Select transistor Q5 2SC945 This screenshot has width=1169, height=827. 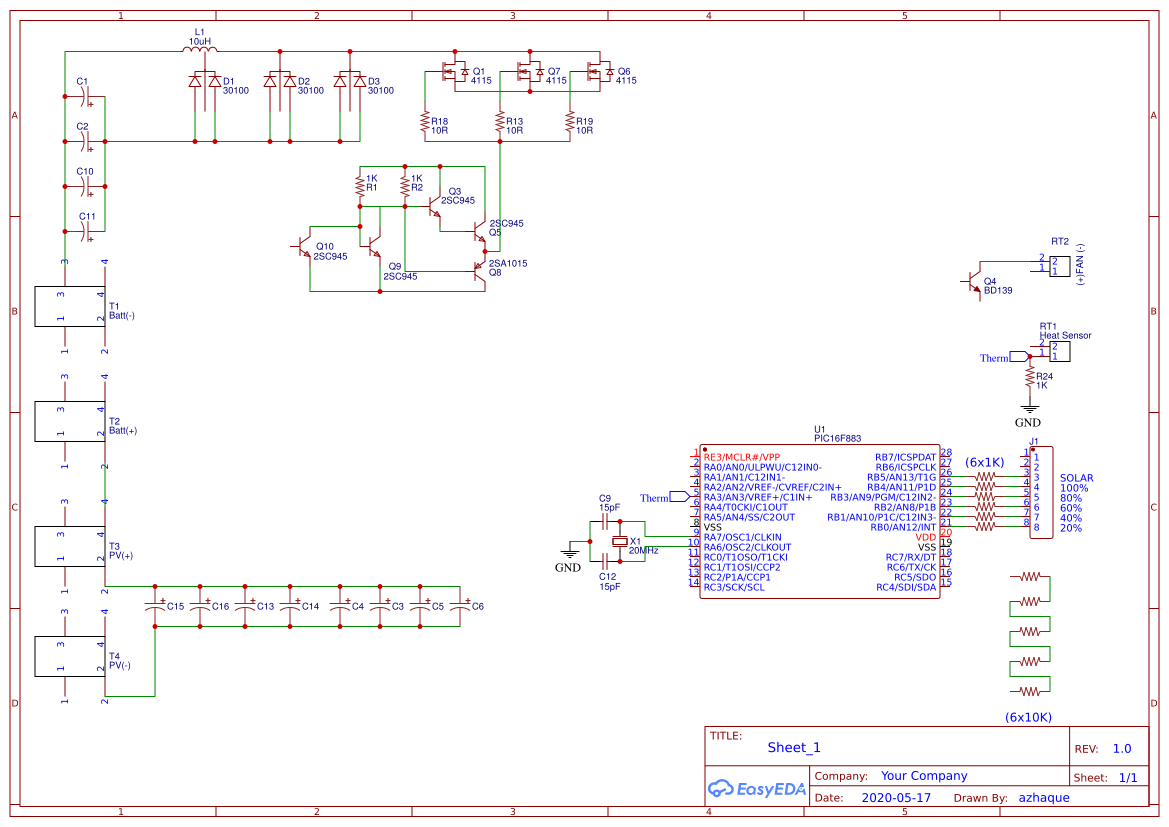point(479,233)
